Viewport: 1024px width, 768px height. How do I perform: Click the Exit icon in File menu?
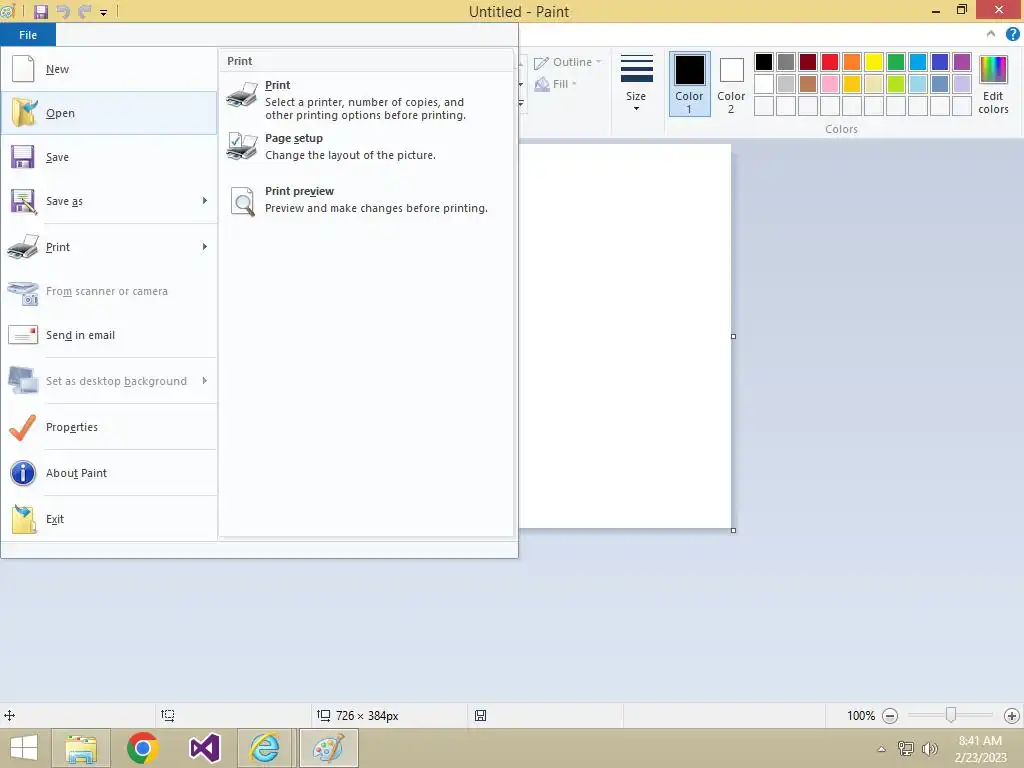[24, 519]
